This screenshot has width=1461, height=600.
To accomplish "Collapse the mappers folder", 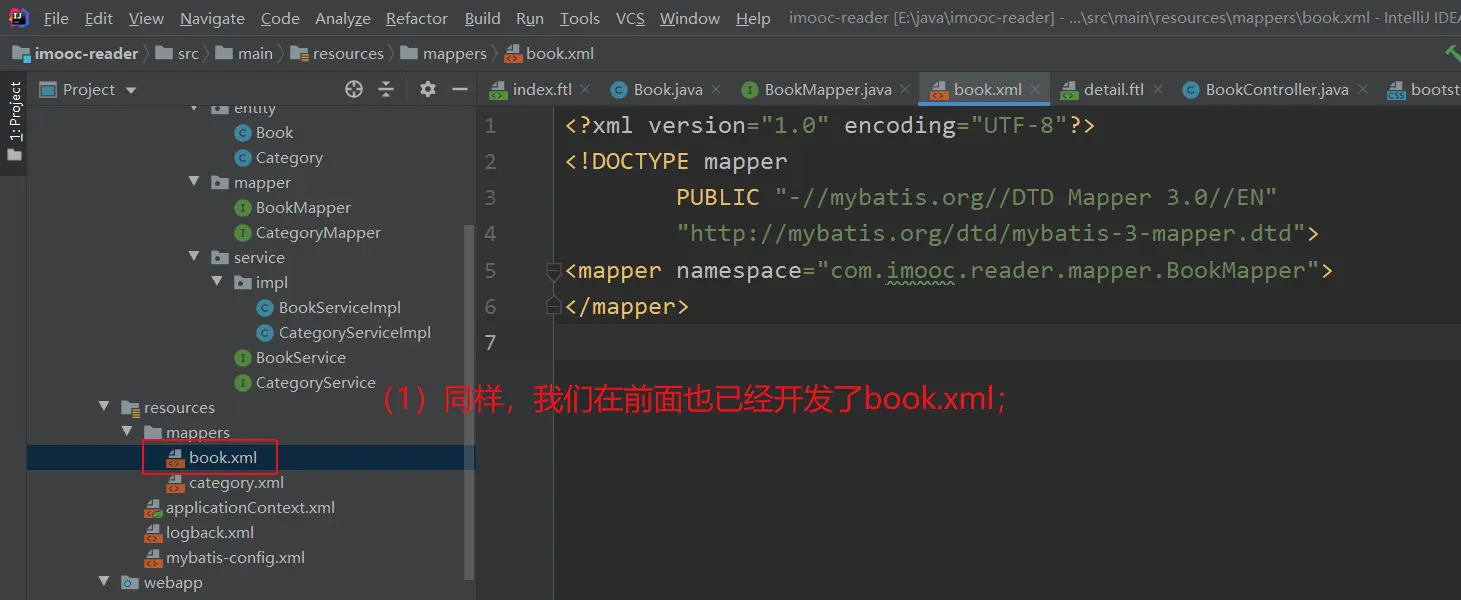I will [x=127, y=433].
